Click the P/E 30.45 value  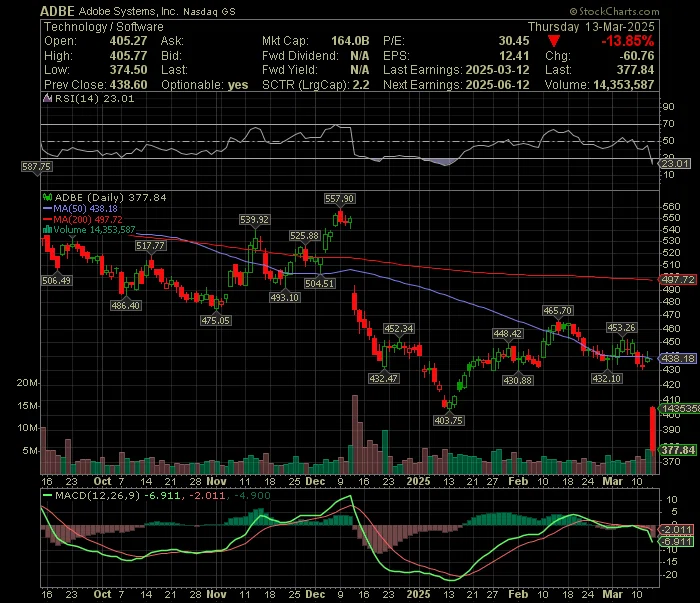click(514, 41)
